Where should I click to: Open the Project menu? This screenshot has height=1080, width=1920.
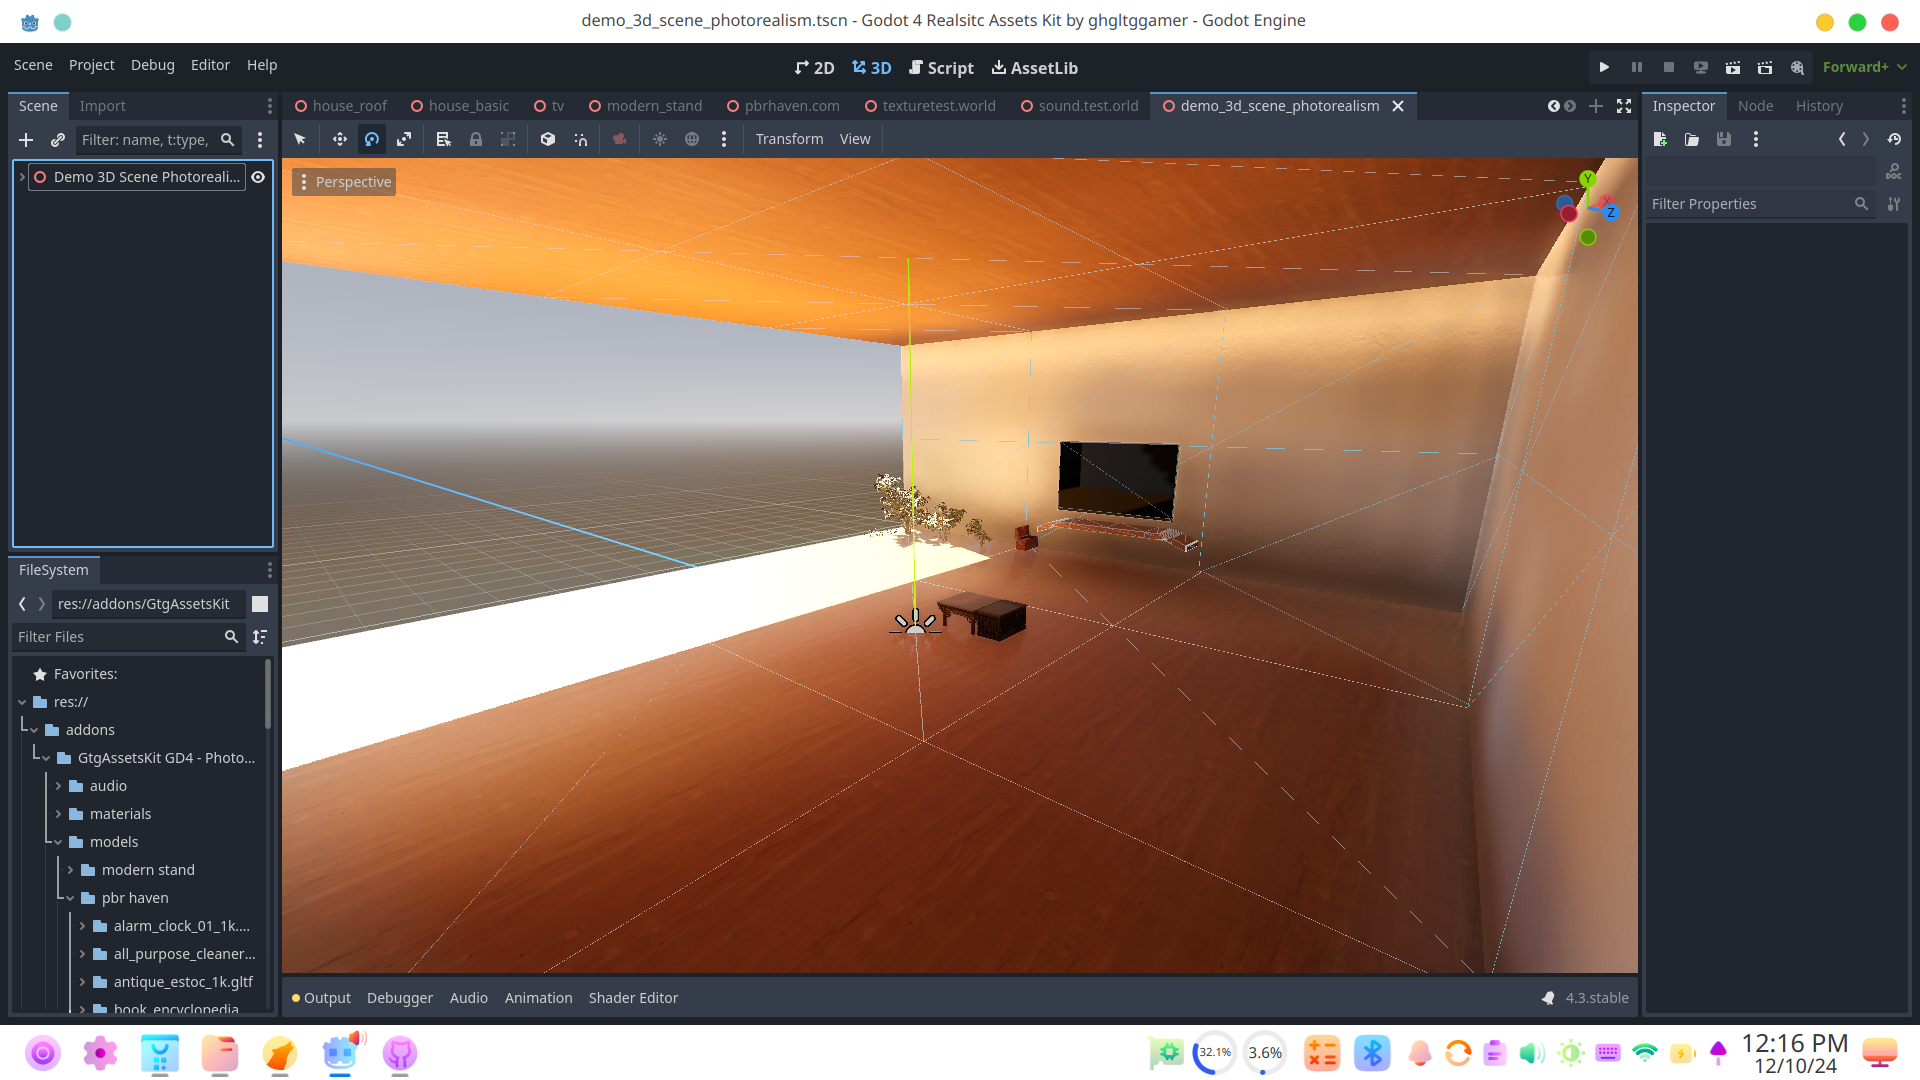click(x=91, y=65)
